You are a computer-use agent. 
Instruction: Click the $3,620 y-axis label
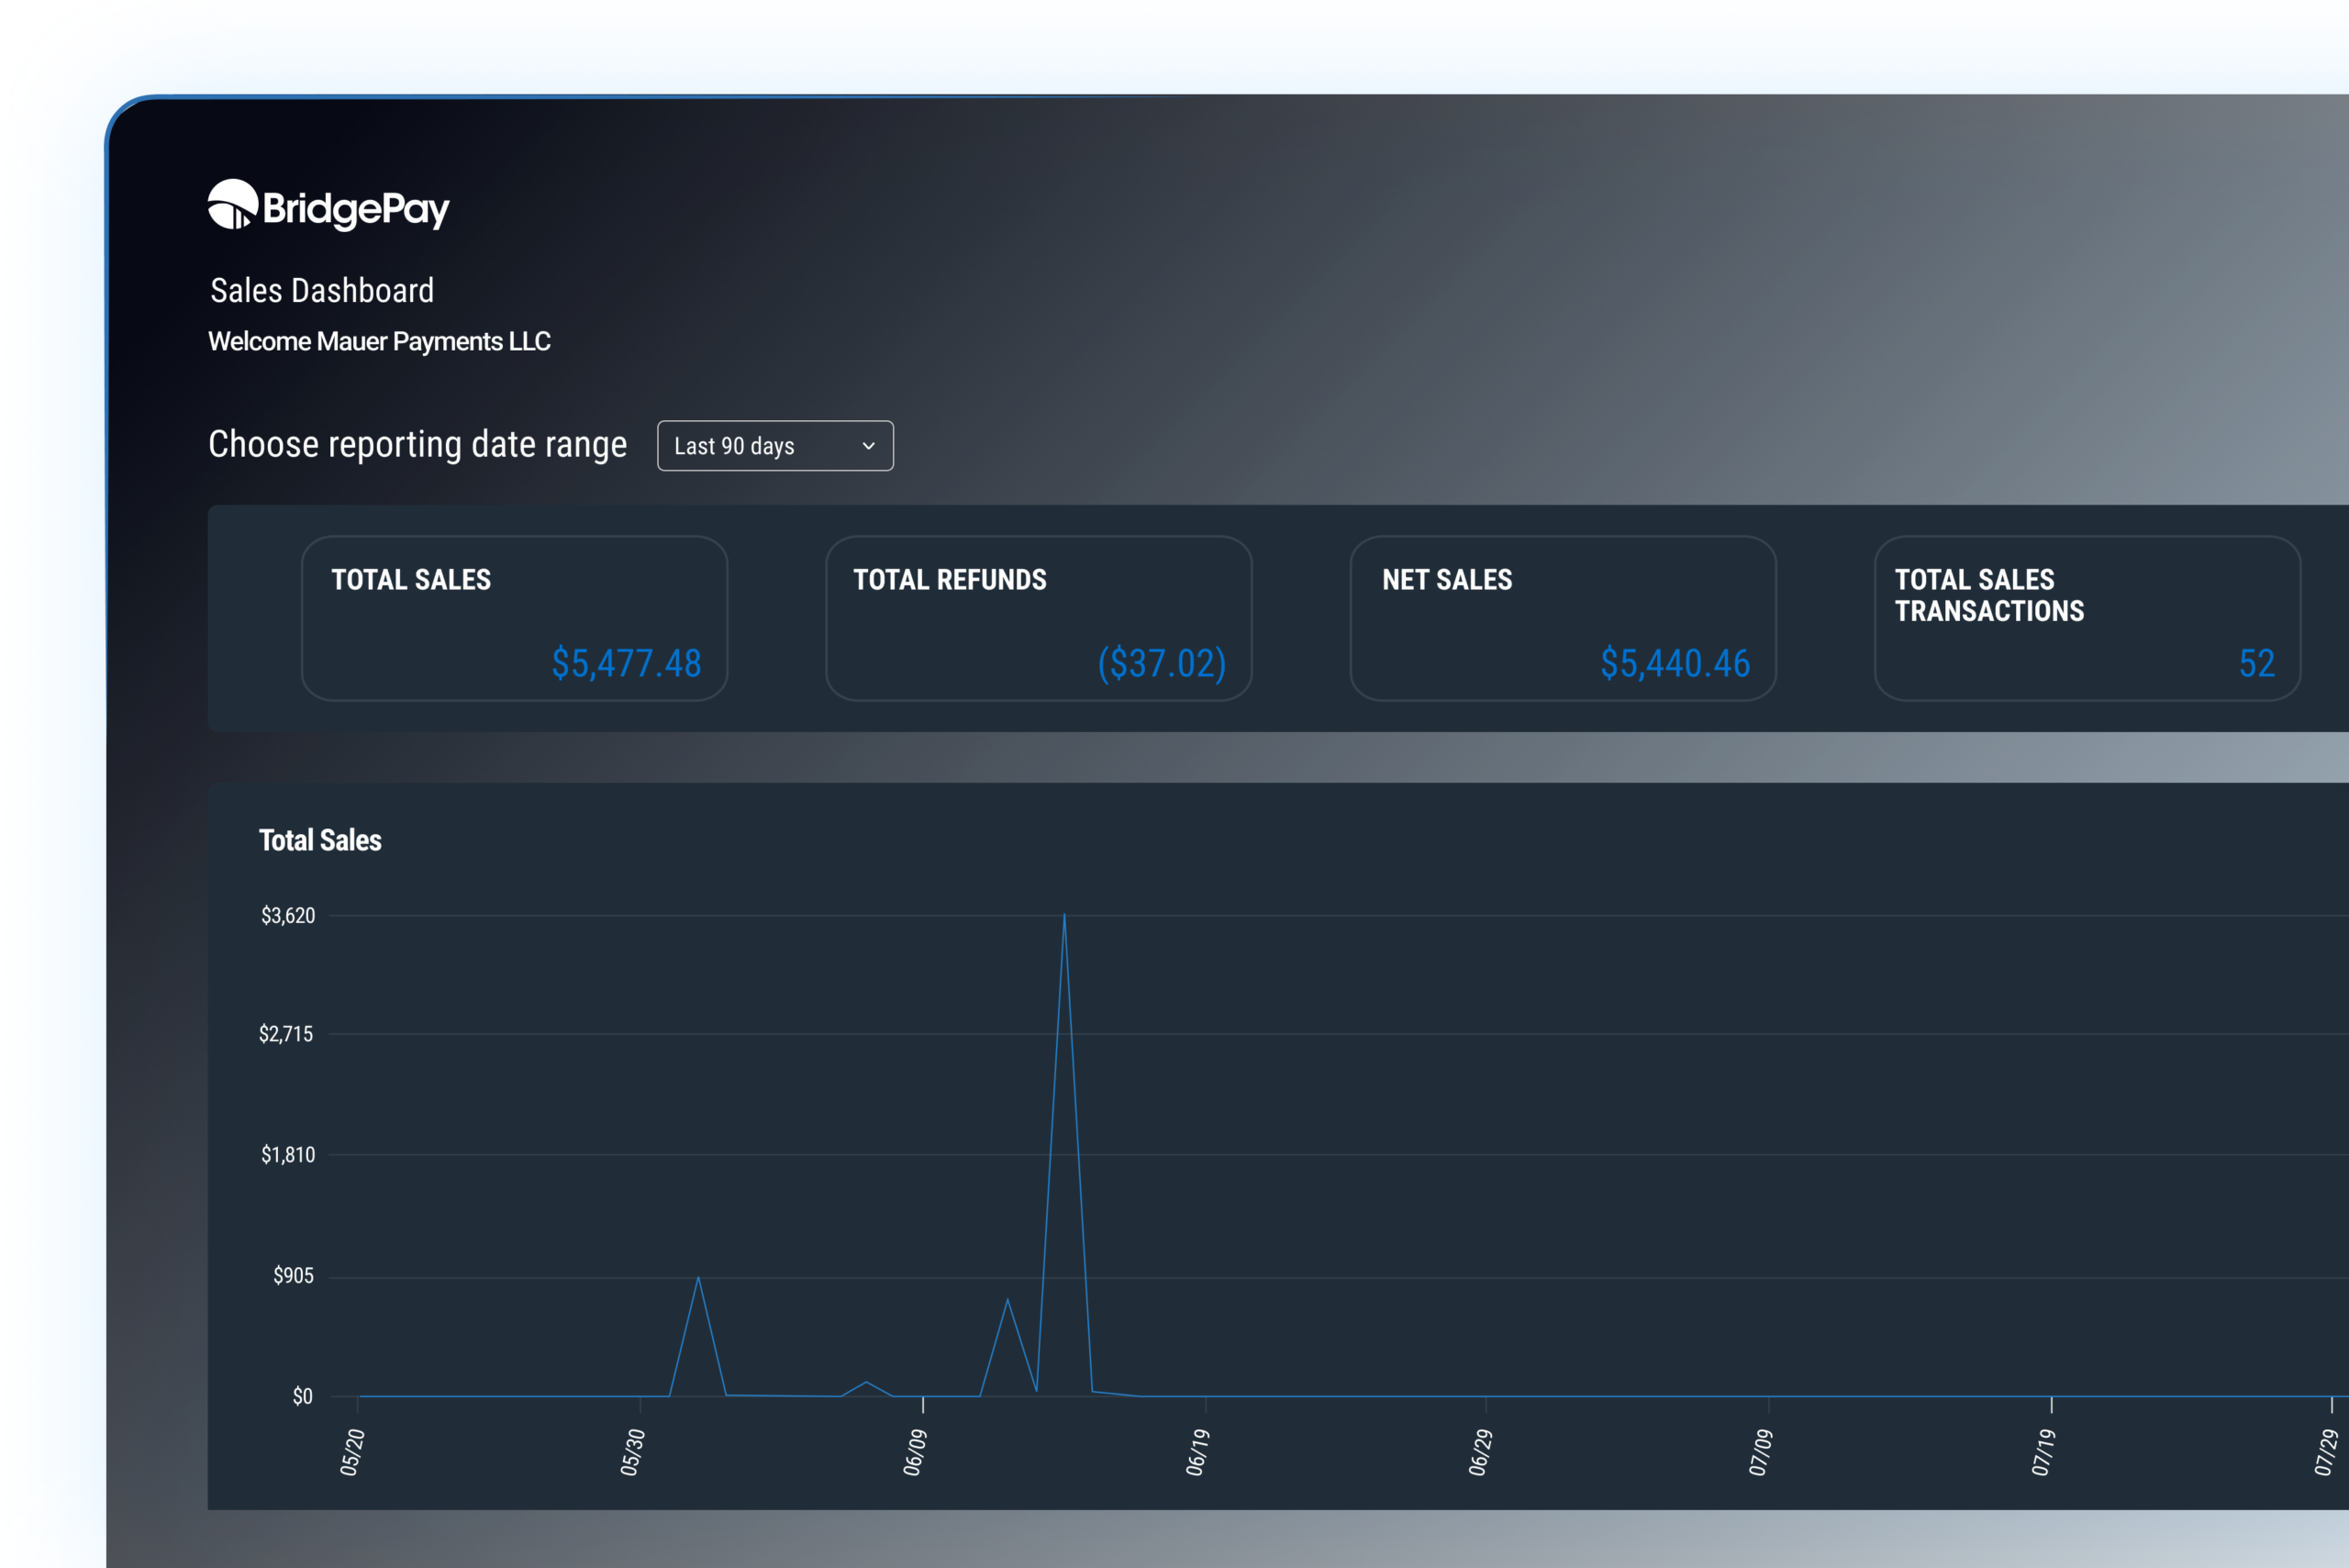point(288,915)
